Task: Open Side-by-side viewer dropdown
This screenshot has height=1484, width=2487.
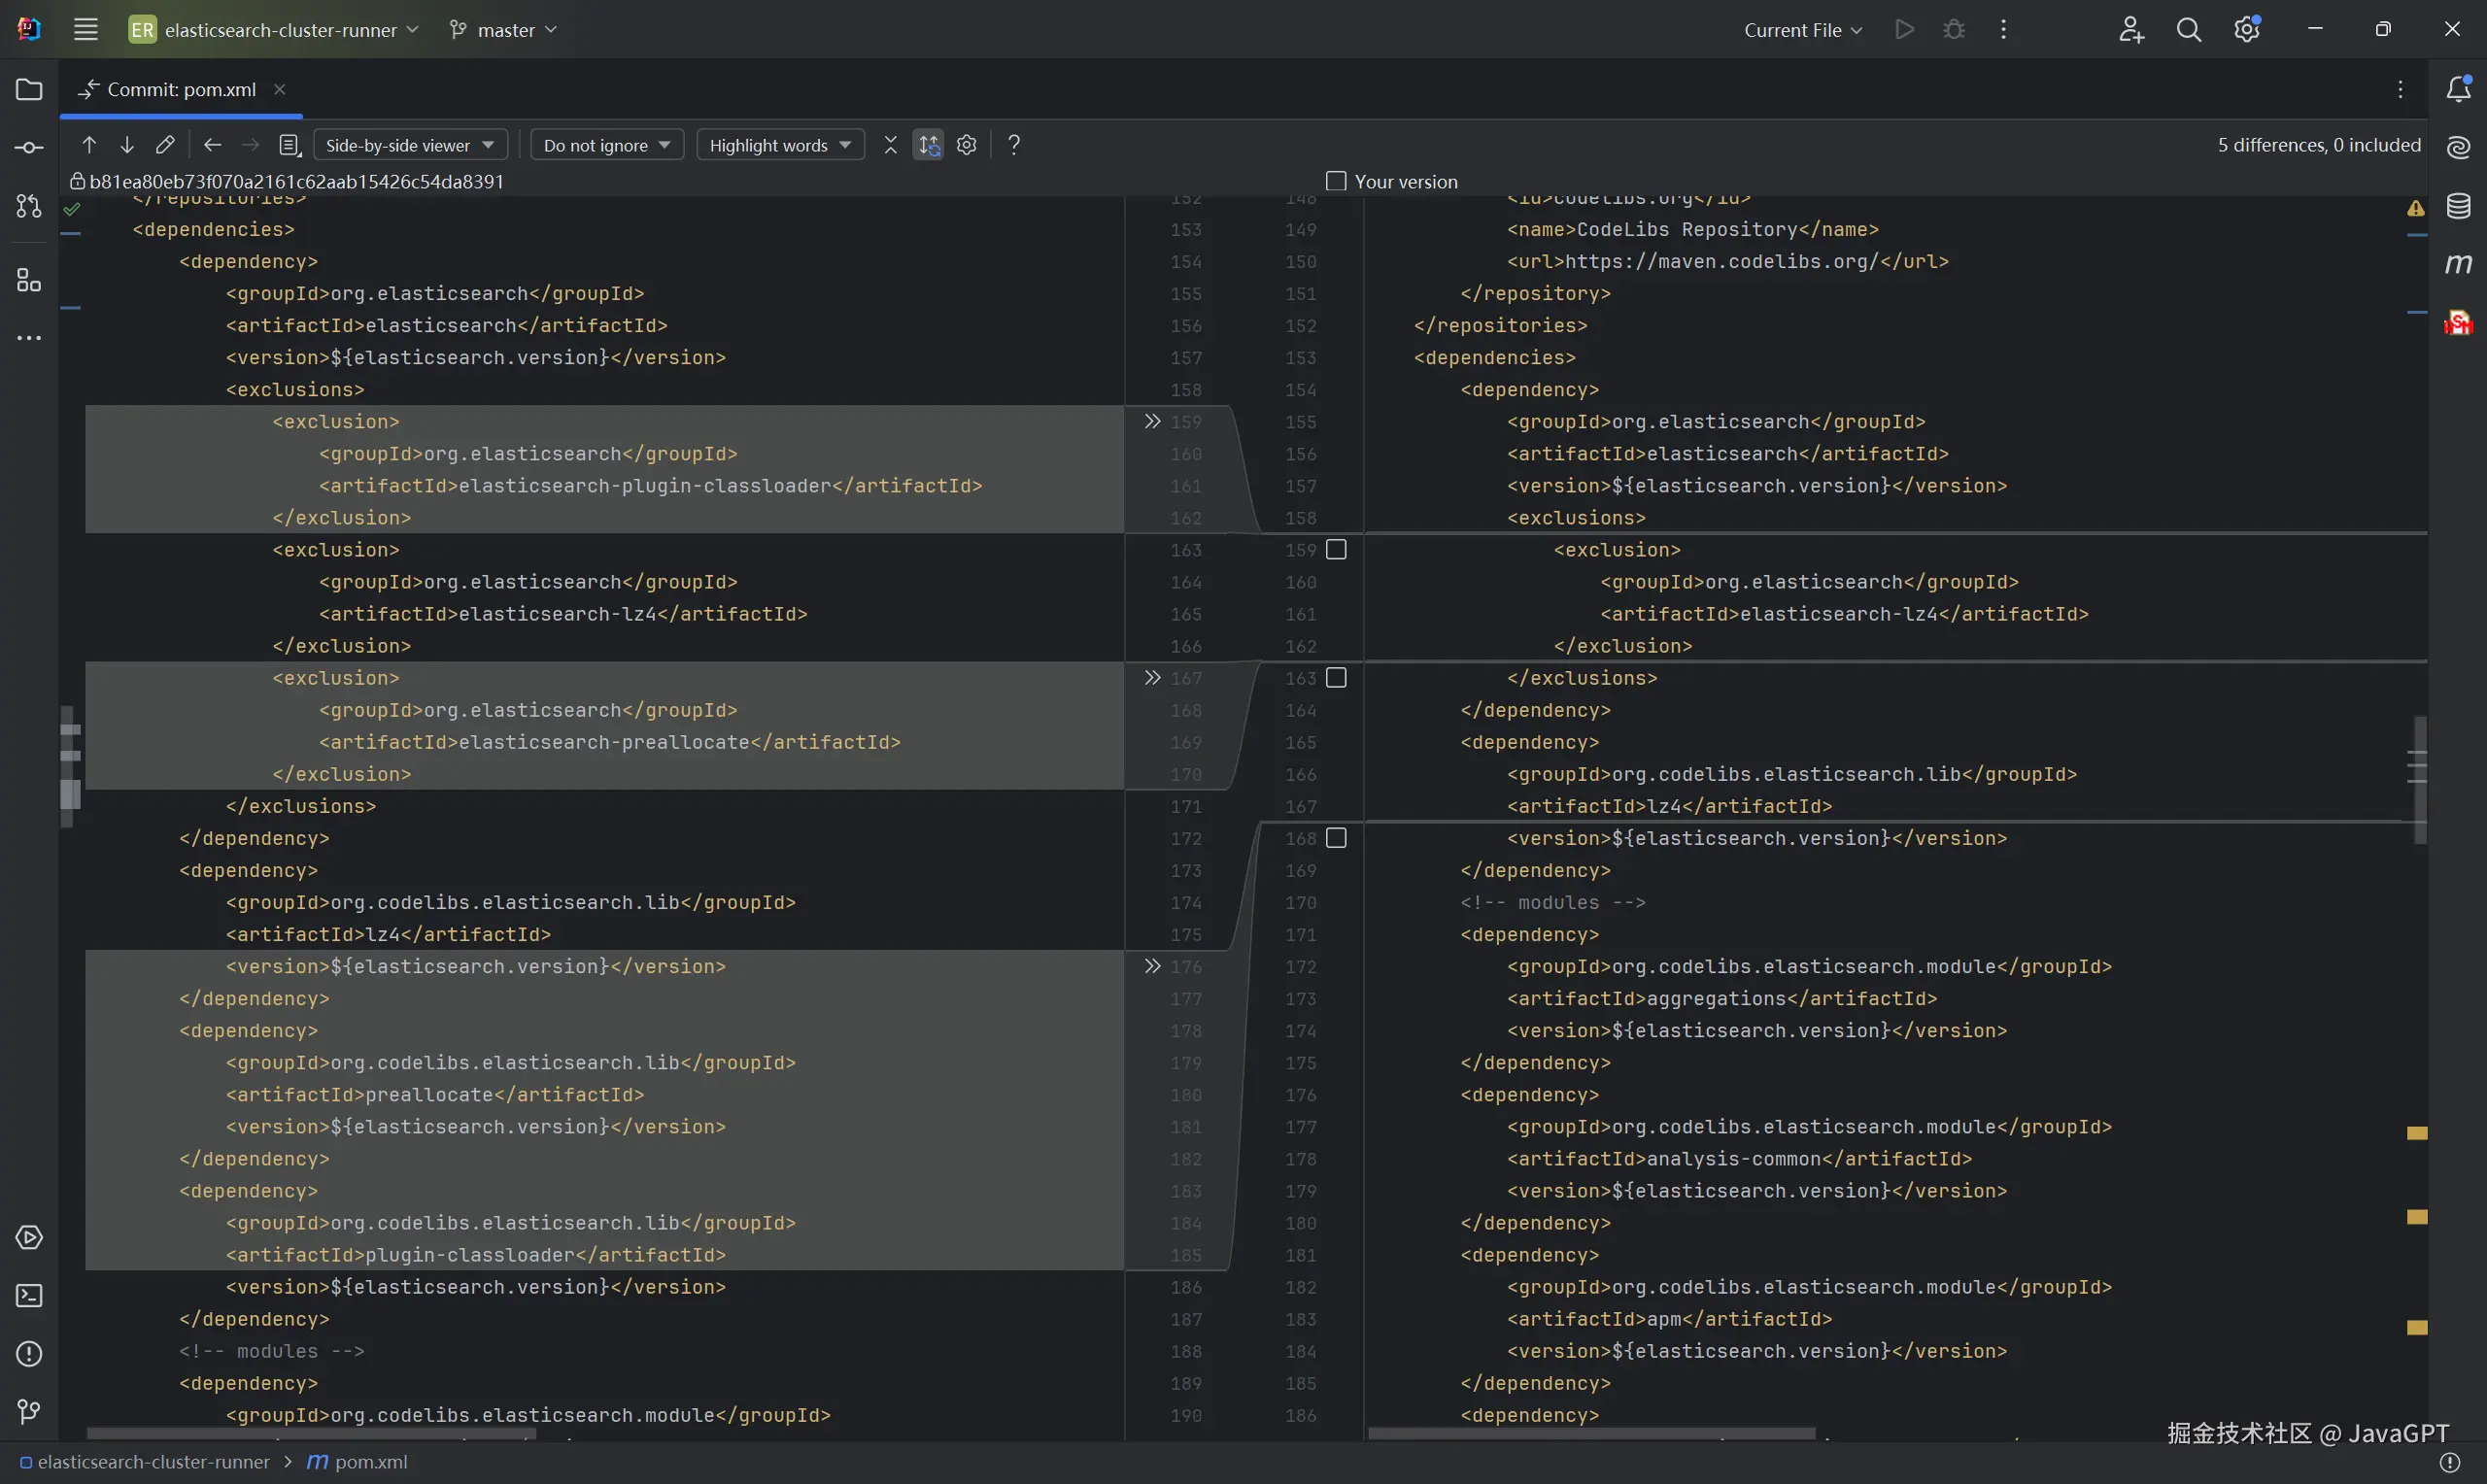Action: click(410, 145)
